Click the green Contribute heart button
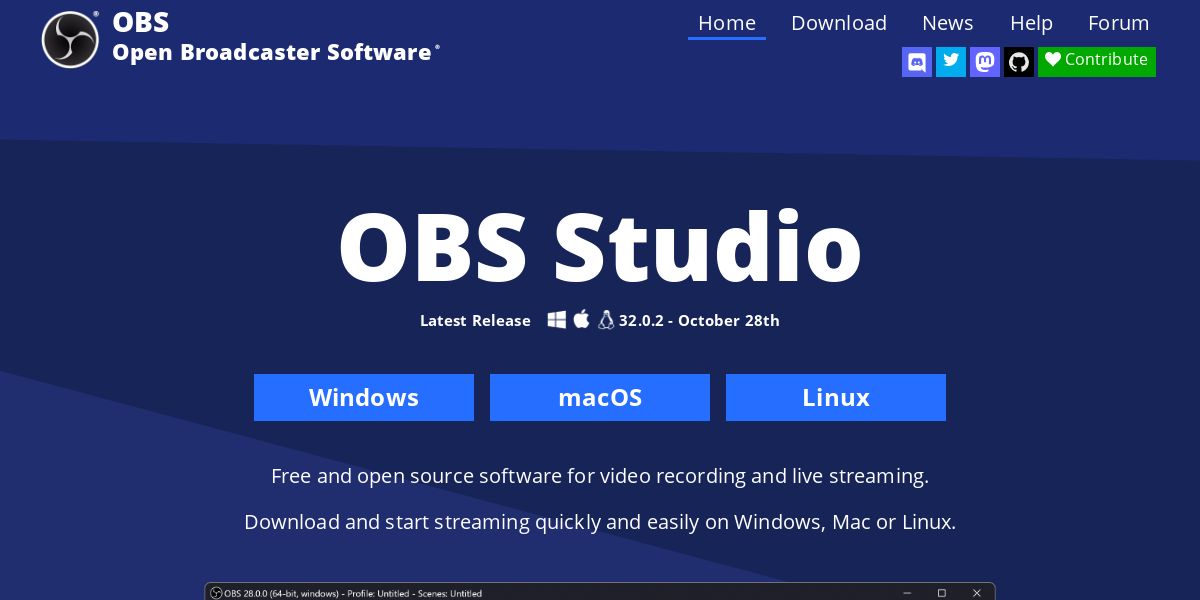 coord(1097,61)
